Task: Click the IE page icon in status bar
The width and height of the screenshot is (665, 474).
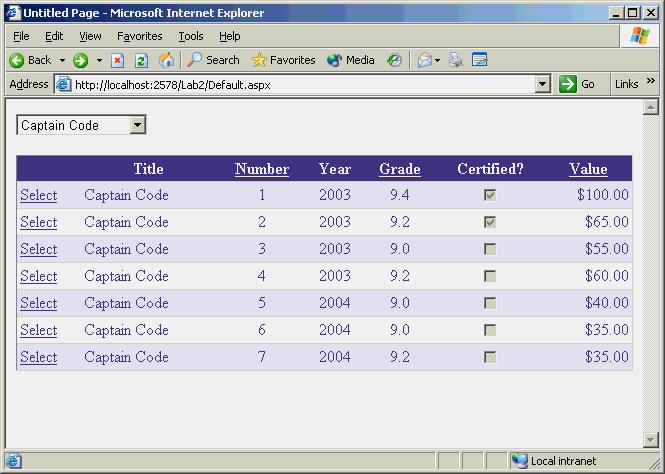Action: pyautogui.click(x=14, y=461)
